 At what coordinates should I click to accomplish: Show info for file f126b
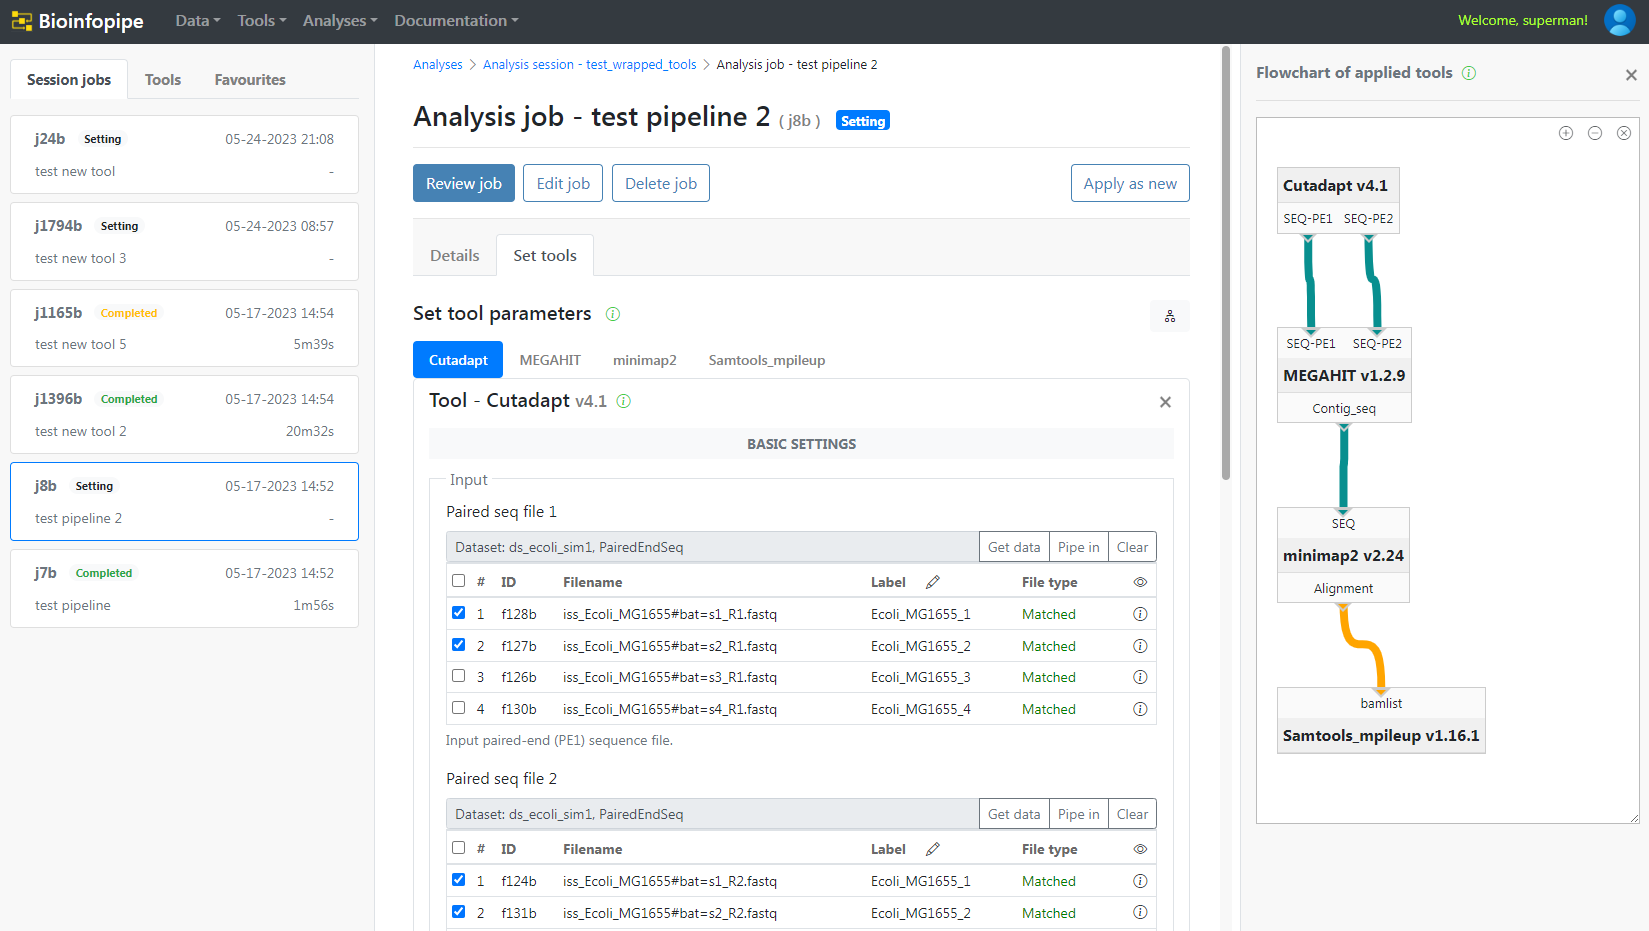click(x=1140, y=677)
